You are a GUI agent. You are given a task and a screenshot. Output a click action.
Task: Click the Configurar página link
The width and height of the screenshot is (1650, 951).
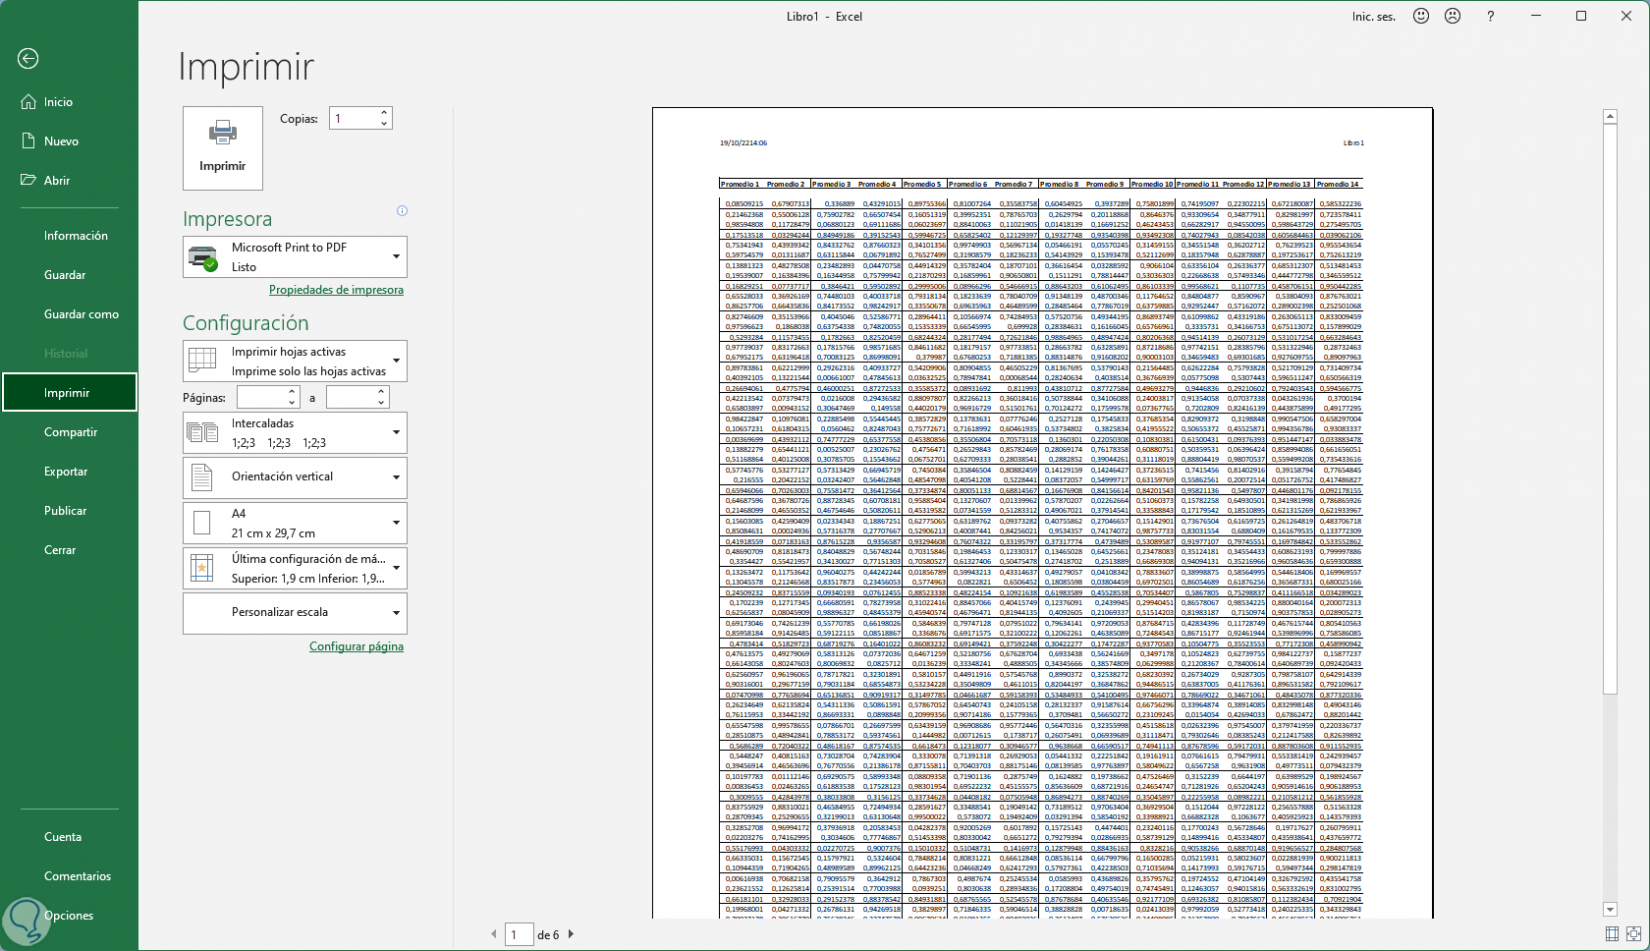click(356, 647)
